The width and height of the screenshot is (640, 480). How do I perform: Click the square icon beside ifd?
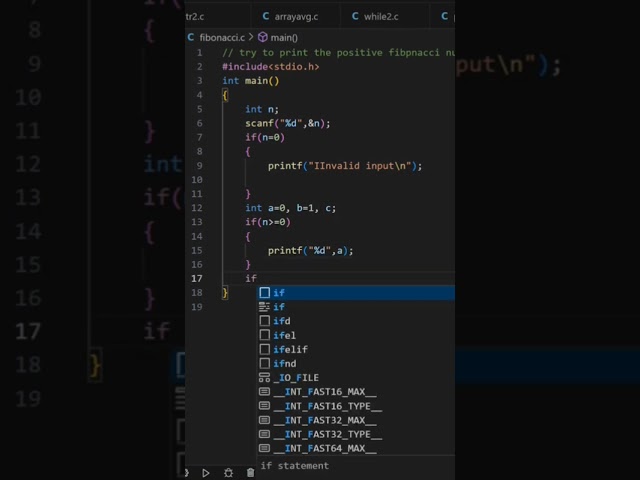pos(264,321)
